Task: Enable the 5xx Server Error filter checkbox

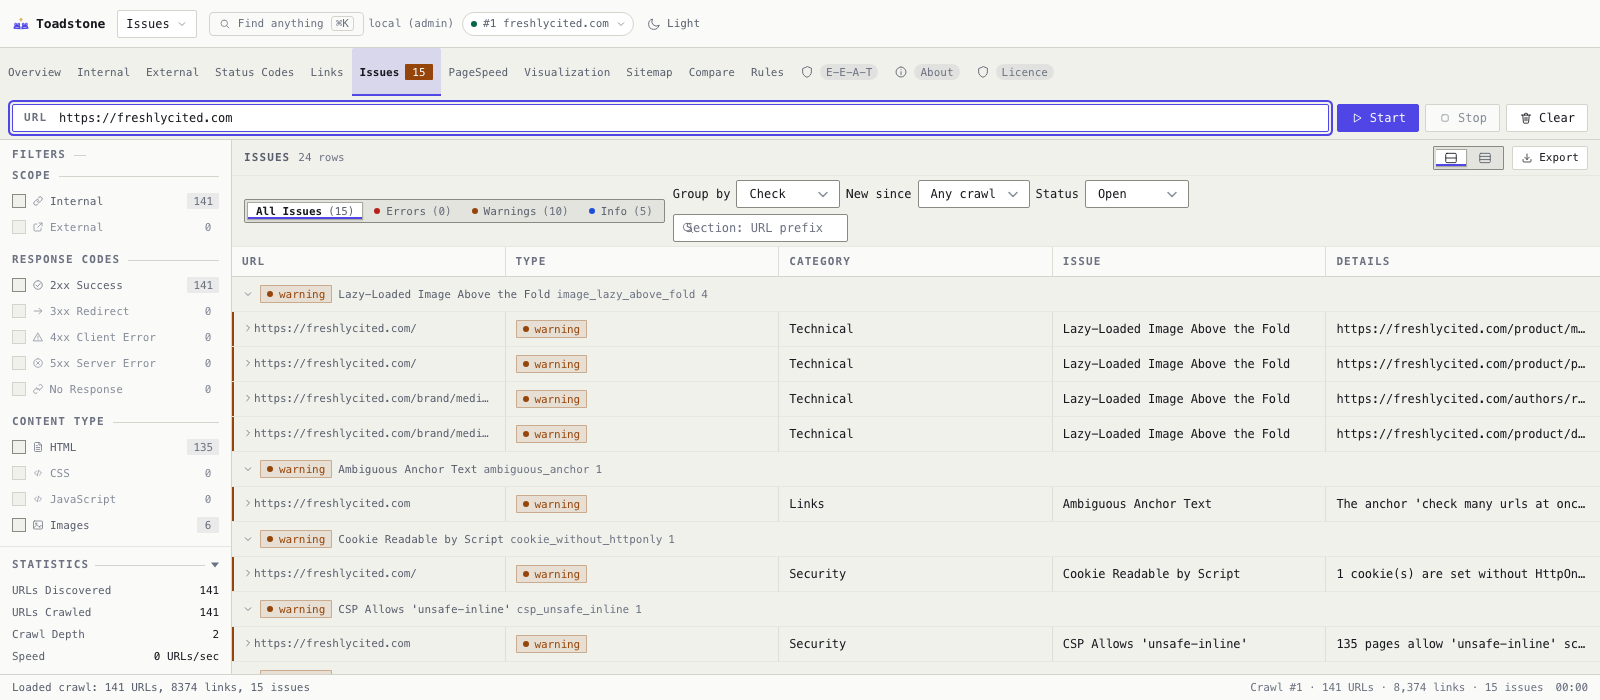Action: [x=19, y=363]
